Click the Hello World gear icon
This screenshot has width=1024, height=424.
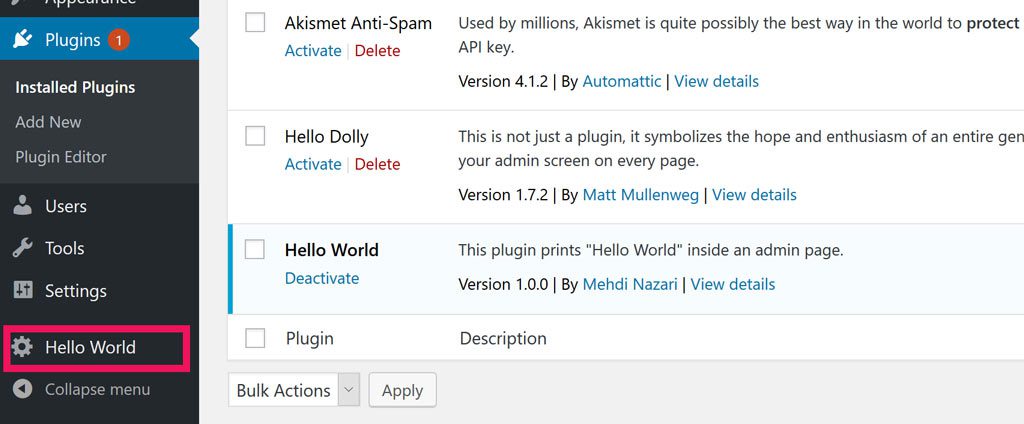click(22, 347)
